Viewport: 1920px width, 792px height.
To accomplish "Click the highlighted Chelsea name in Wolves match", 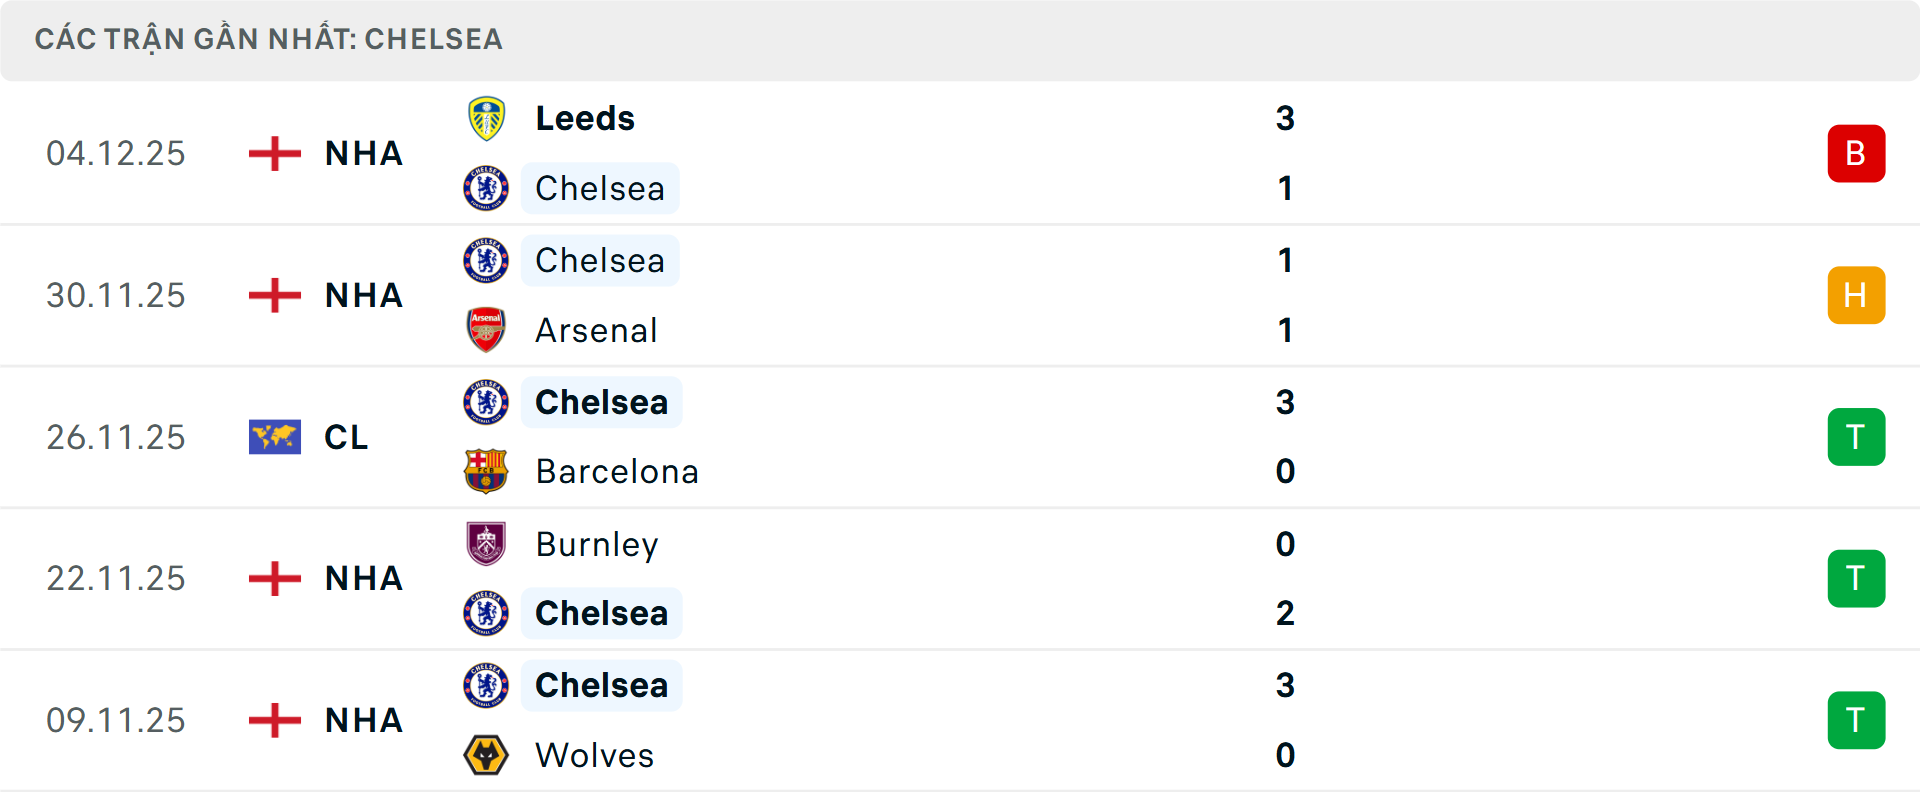I will click(x=601, y=685).
